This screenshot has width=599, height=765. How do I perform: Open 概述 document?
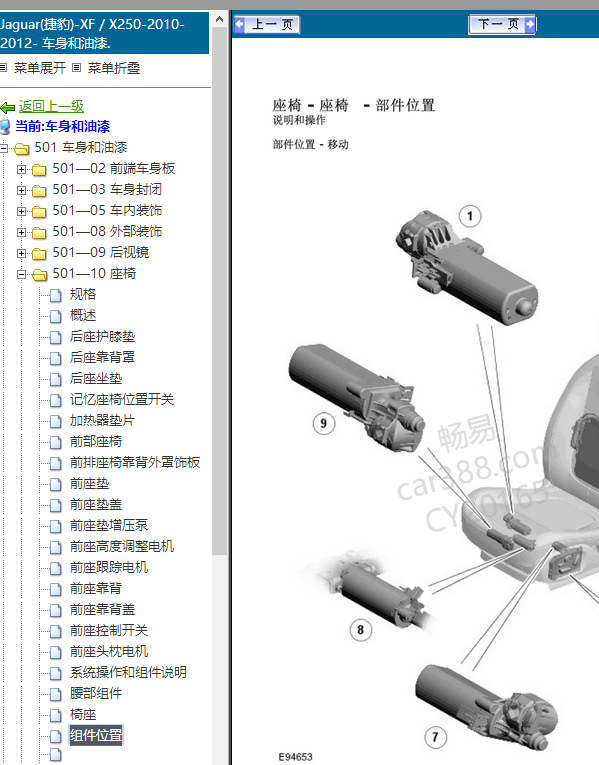(82, 315)
